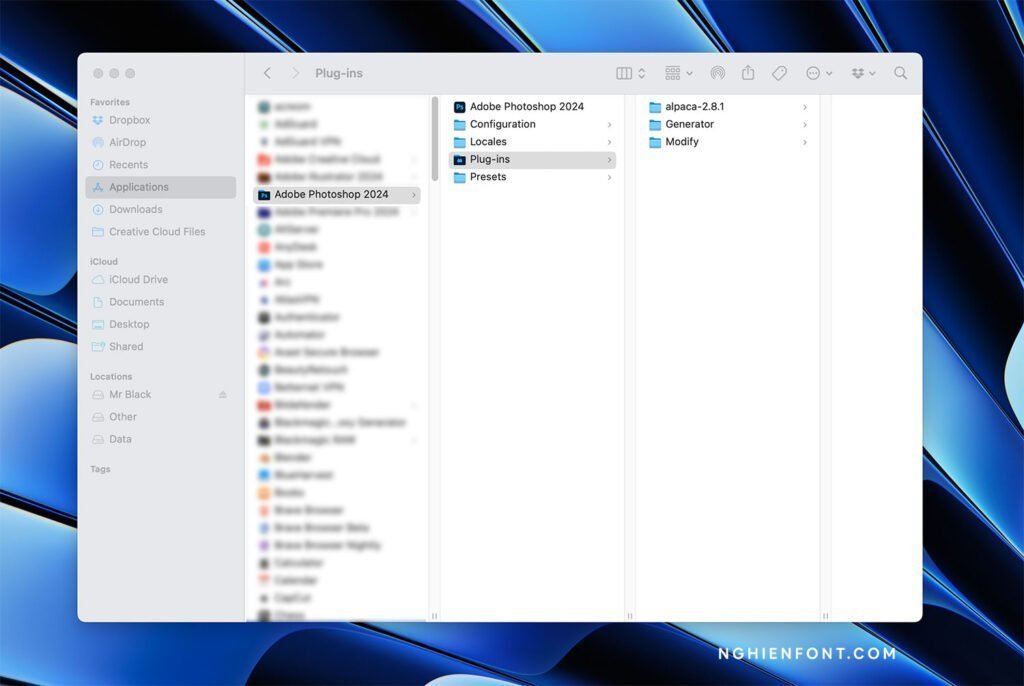Click the Finder back navigation arrow
1024x686 pixels.
[x=267, y=73]
